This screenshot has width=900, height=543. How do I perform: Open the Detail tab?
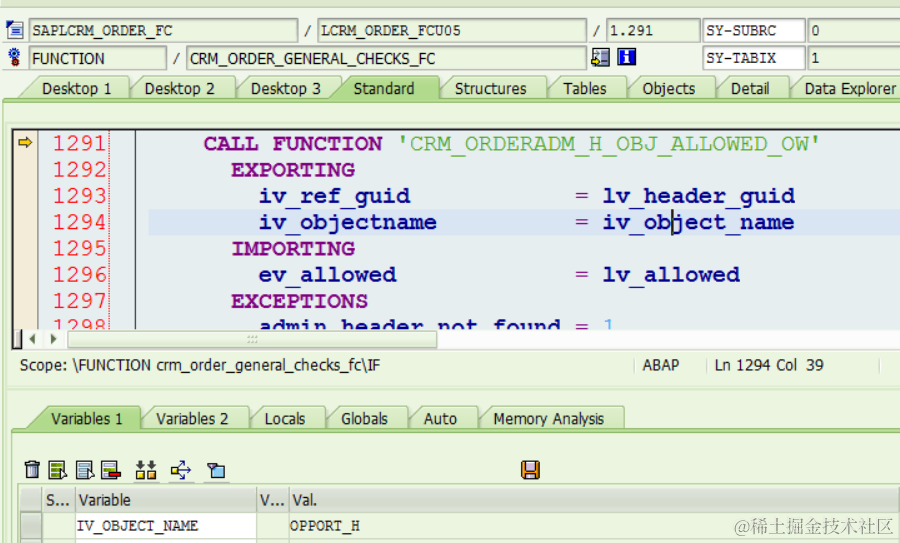point(750,88)
